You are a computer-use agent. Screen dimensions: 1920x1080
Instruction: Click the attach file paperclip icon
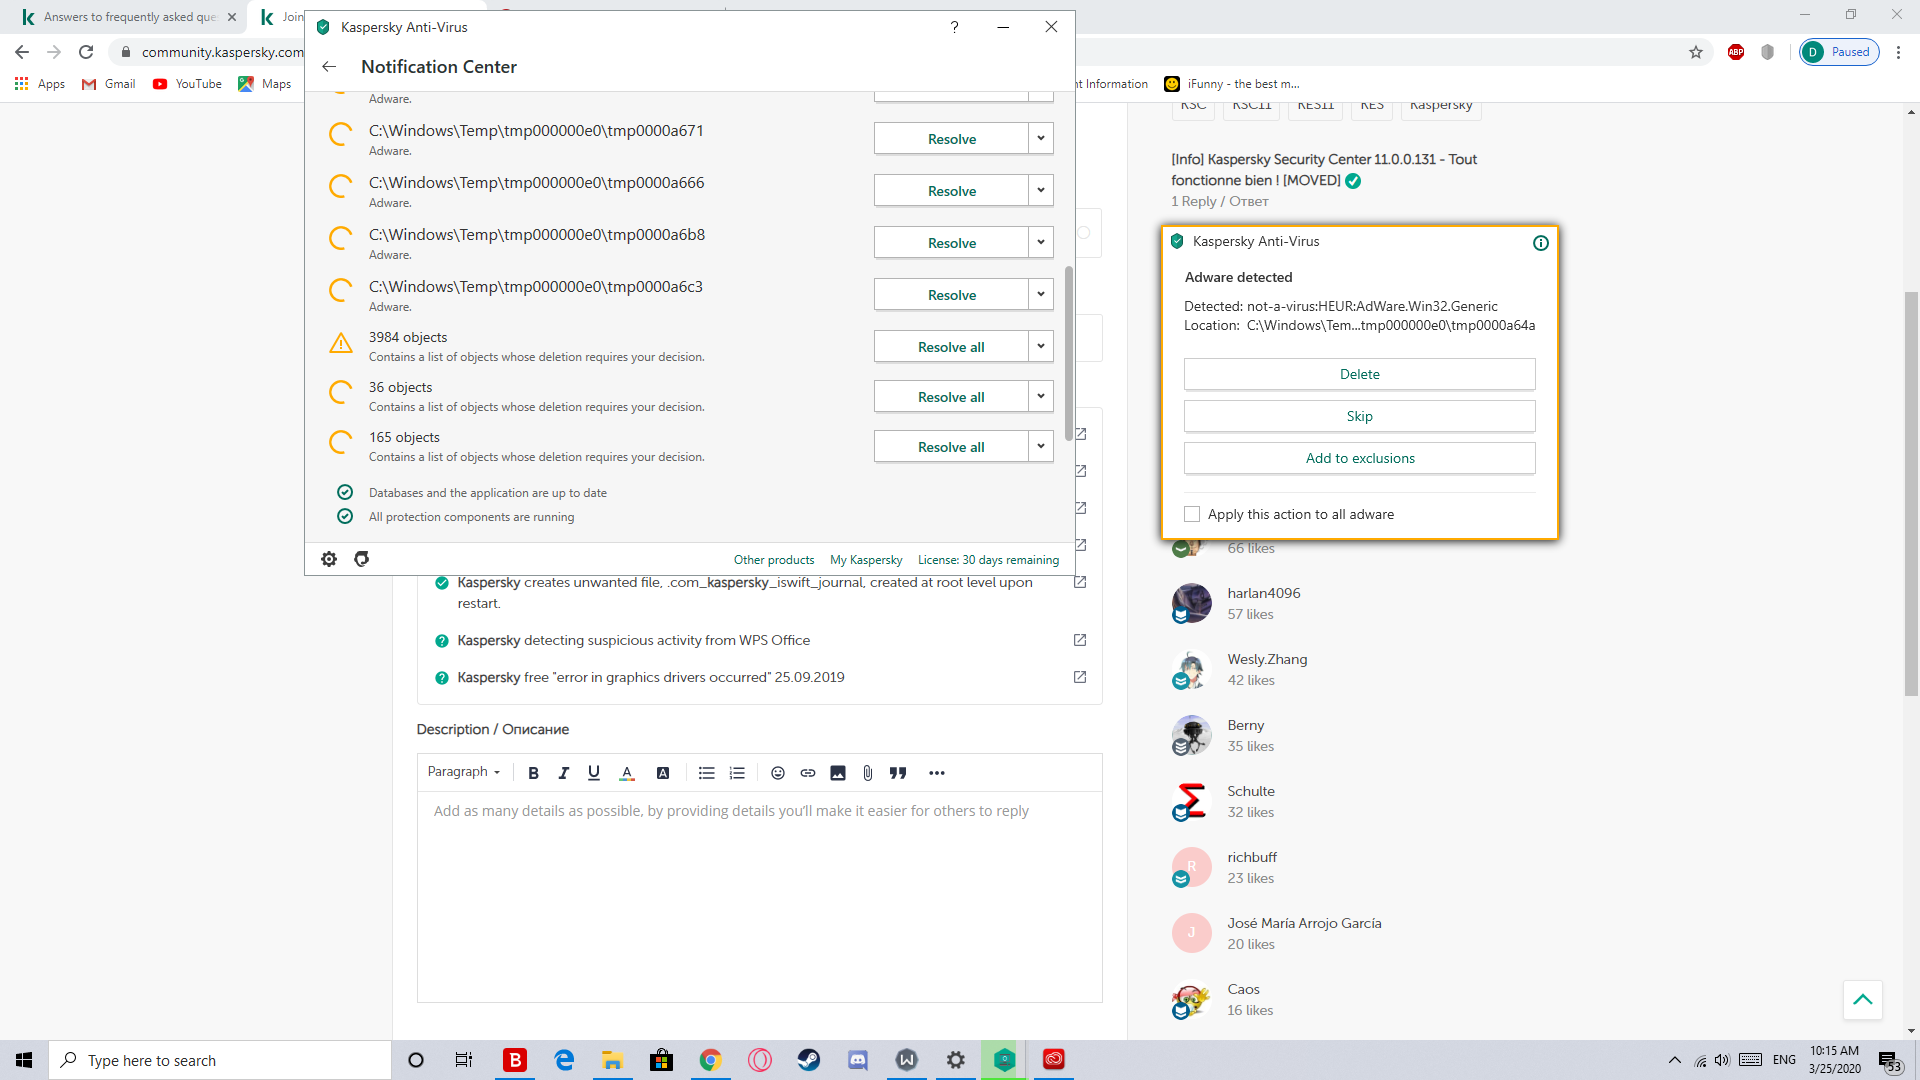tap(867, 773)
